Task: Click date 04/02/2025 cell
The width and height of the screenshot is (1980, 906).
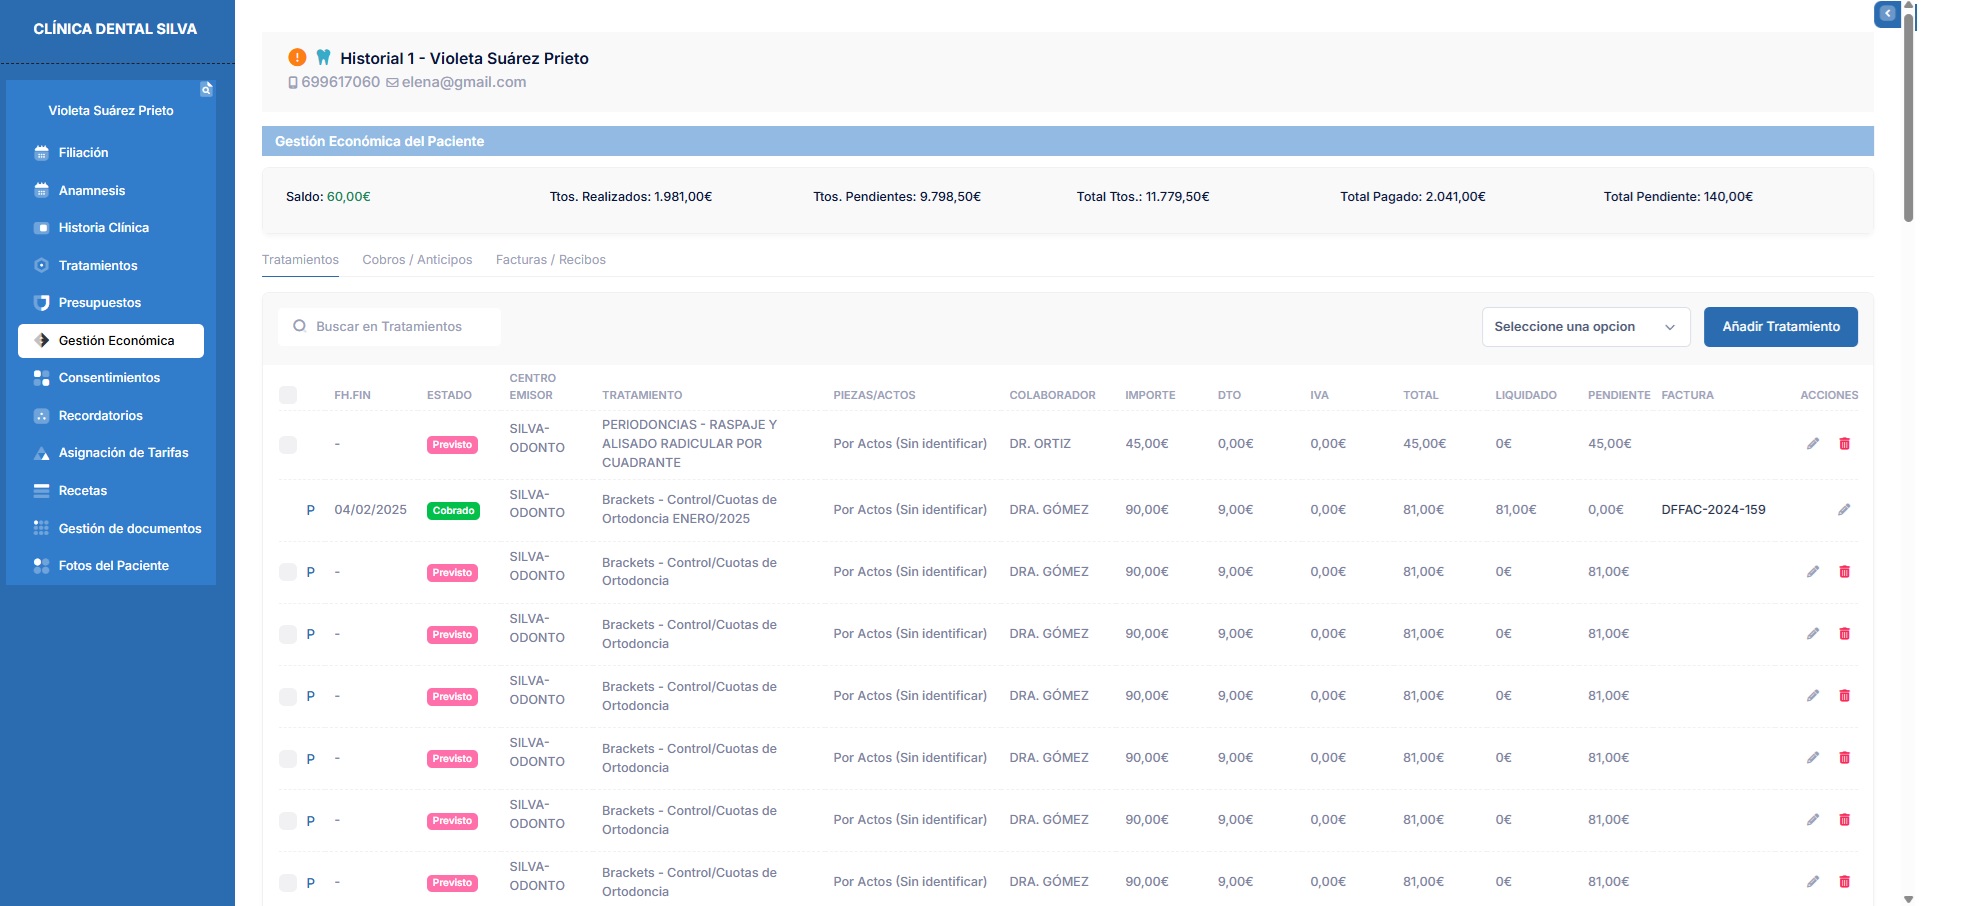Action: [370, 510]
